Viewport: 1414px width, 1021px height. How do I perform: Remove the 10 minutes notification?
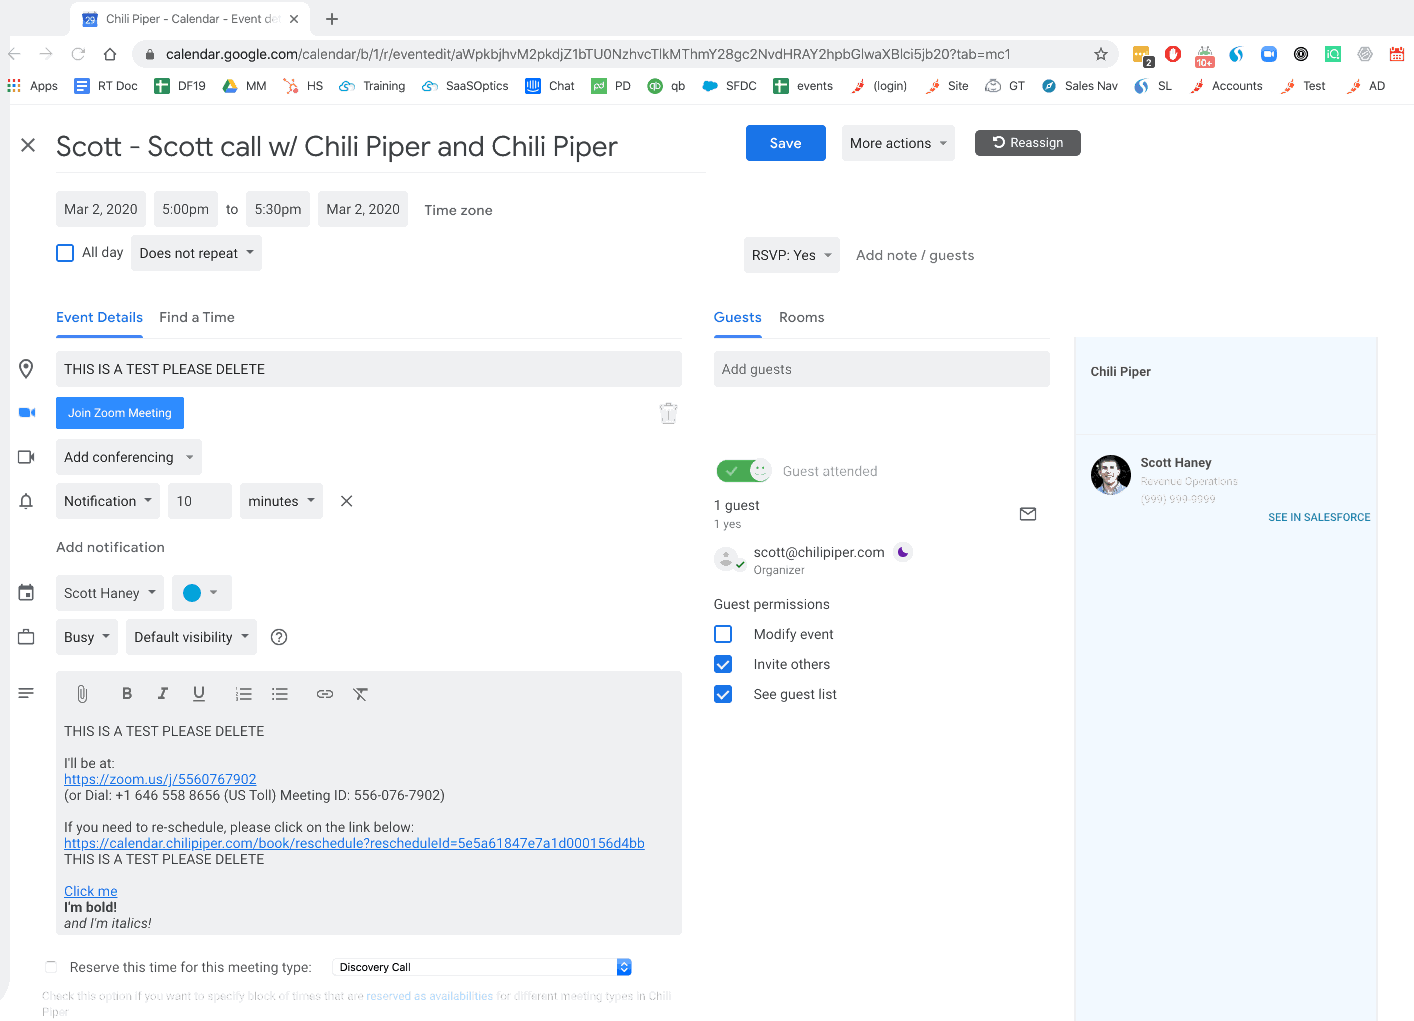[347, 501]
